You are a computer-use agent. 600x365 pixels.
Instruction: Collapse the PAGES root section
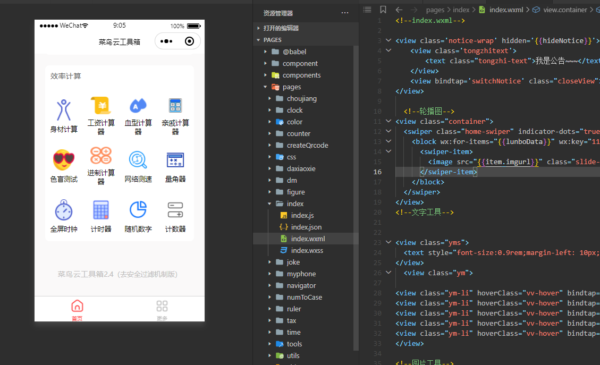(259, 40)
